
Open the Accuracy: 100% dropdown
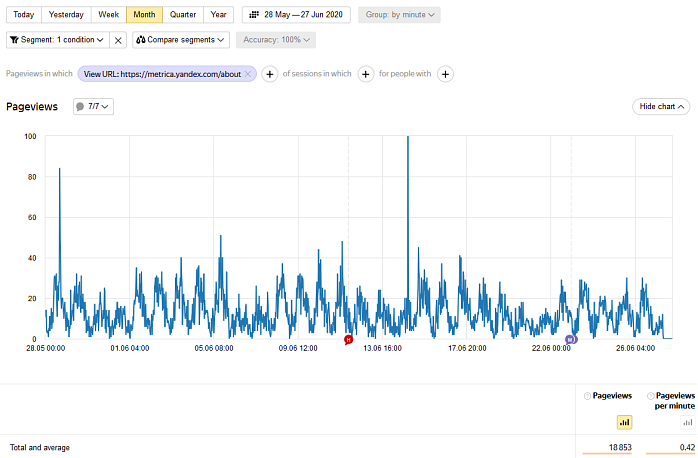pyautogui.click(x=276, y=40)
